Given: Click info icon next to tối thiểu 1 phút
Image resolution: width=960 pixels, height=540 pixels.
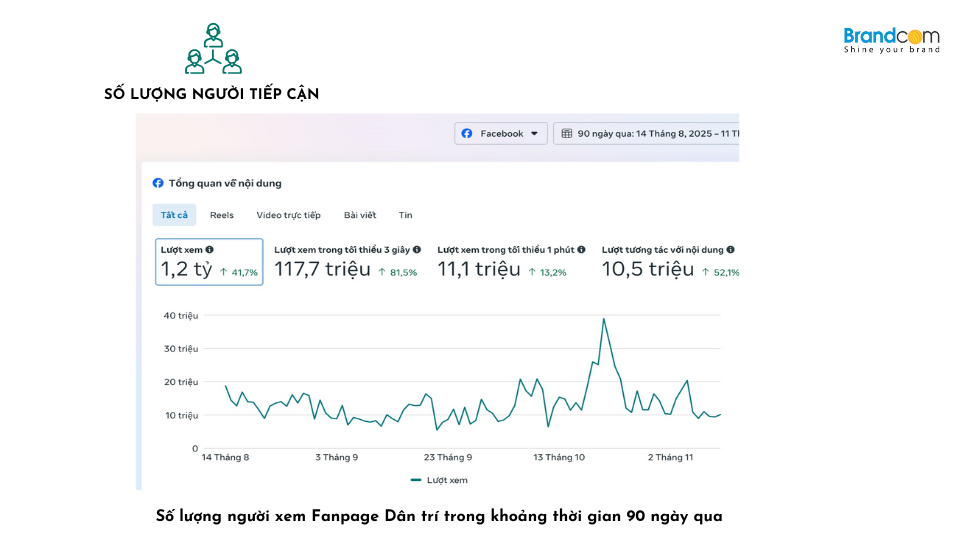Looking at the screenshot, I should tap(582, 250).
